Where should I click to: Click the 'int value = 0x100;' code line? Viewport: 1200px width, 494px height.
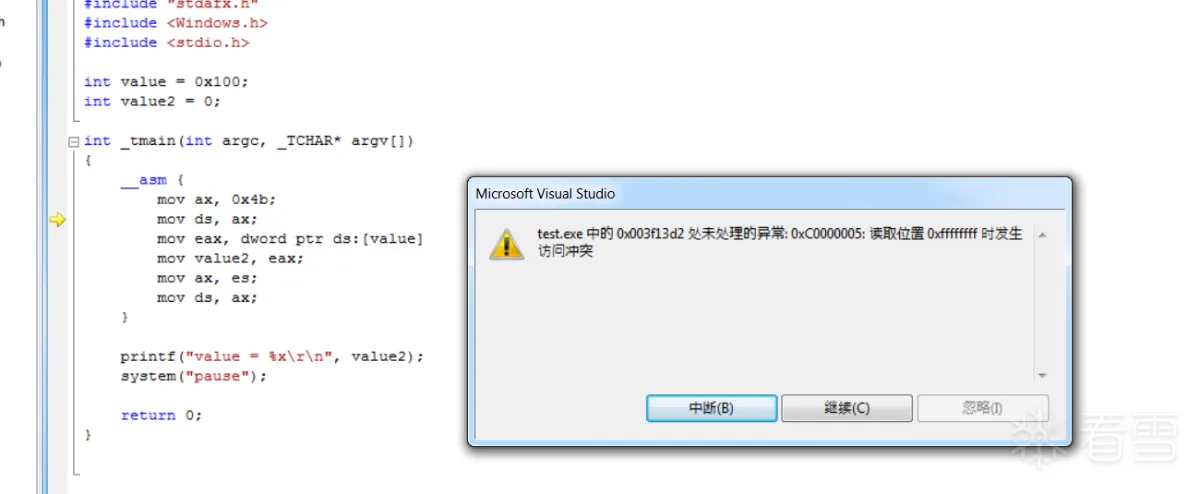pos(166,82)
